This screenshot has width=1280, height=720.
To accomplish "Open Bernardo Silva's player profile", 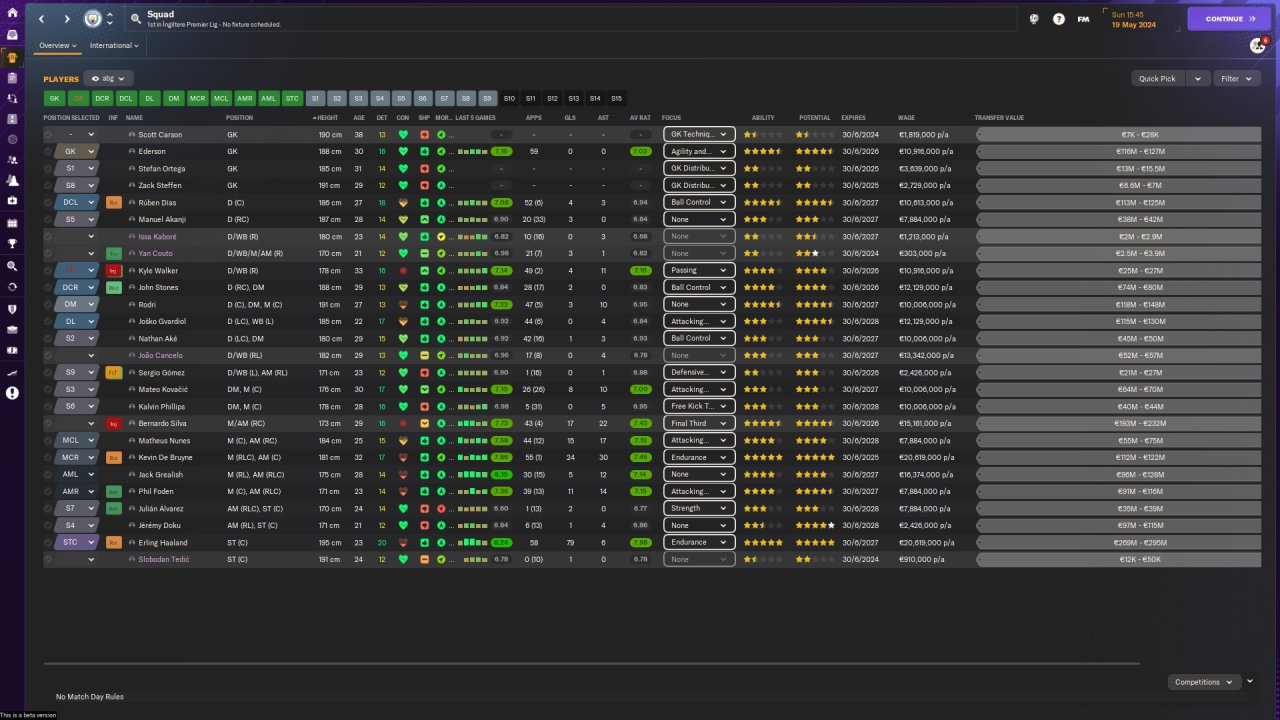I will 165,424.
